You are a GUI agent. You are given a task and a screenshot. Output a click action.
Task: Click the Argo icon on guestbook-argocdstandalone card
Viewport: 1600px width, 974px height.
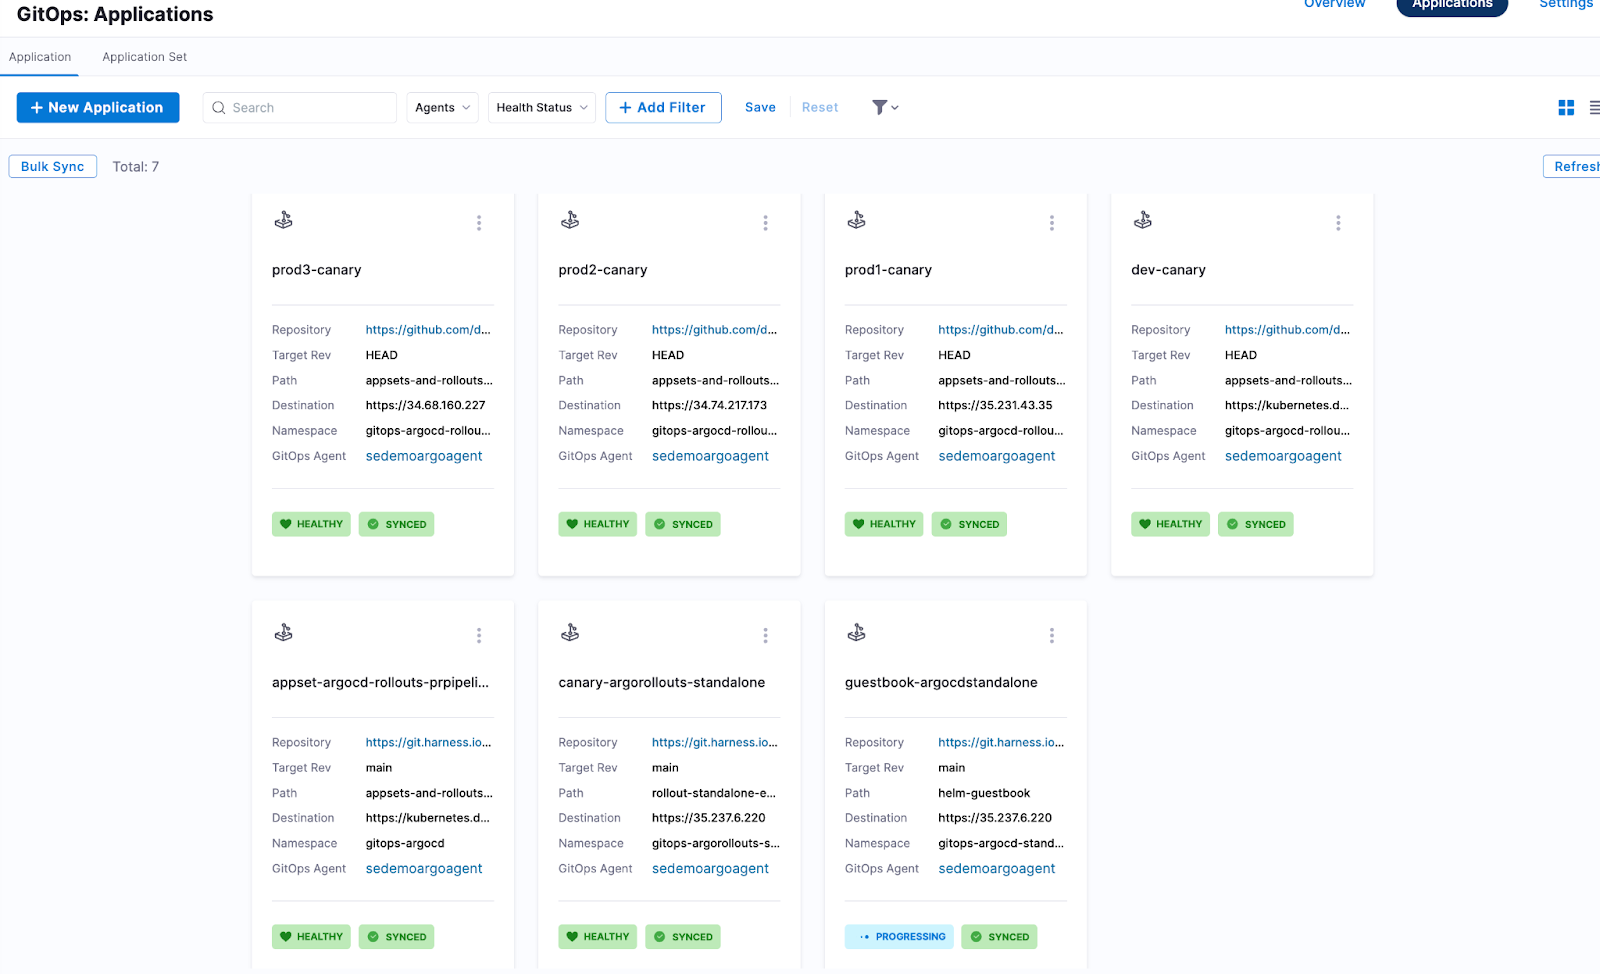tap(857, 633)
